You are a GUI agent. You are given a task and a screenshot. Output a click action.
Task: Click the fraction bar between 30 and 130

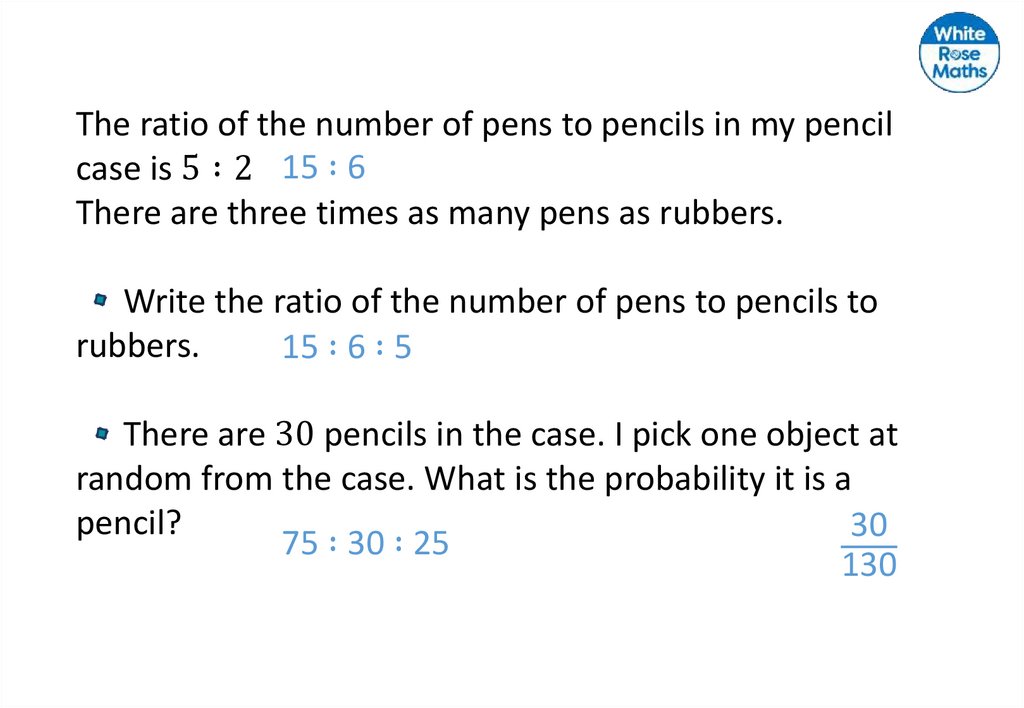tap(869, 546)
